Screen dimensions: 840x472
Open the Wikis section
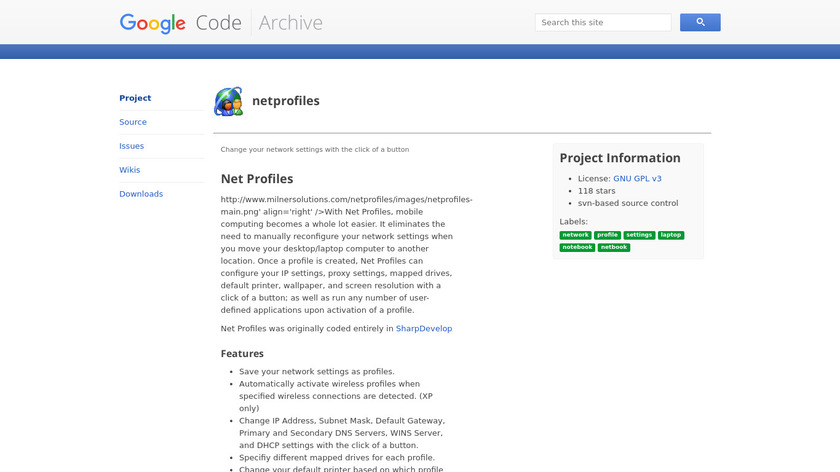coord(130,170)
